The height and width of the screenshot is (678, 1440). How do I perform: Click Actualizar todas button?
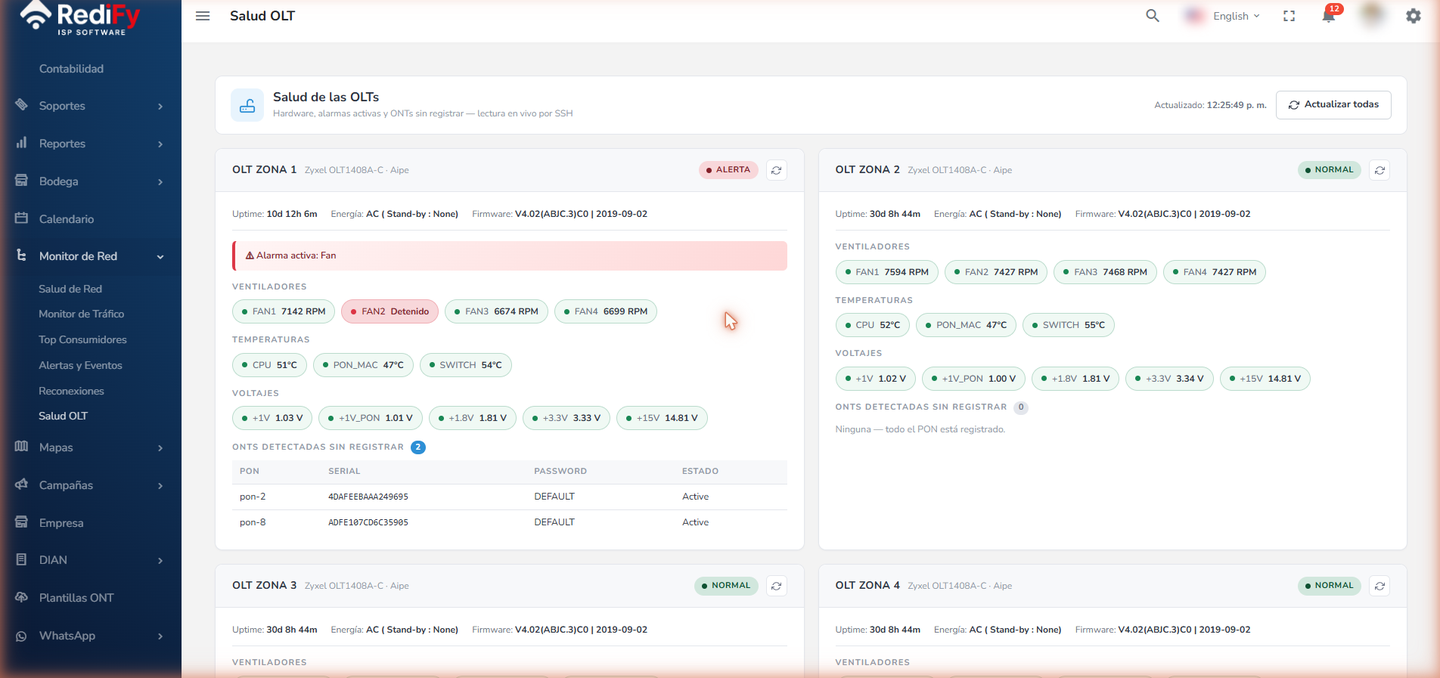coord(1333,105)
